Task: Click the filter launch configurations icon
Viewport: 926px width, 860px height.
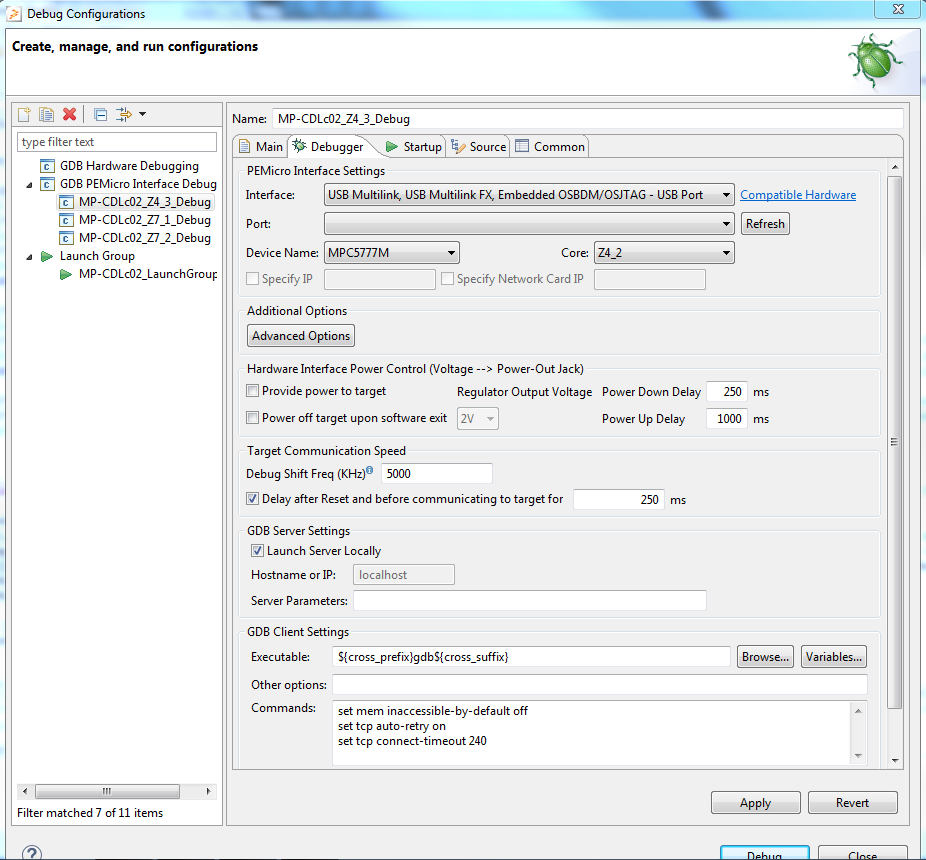Action: click(123, 114)
